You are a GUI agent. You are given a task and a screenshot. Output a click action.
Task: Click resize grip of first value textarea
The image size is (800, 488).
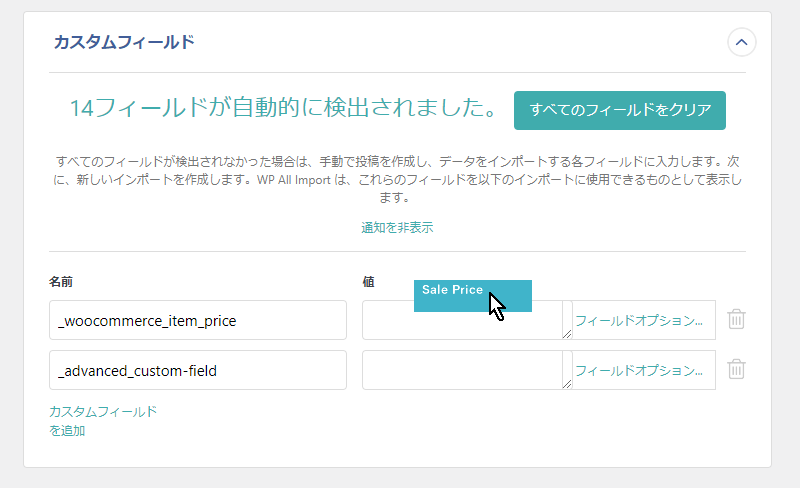567,334
